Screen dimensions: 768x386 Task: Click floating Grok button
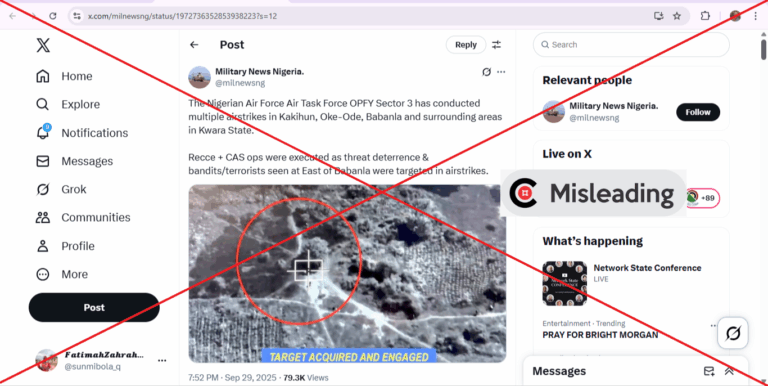(x=733, y=333)
